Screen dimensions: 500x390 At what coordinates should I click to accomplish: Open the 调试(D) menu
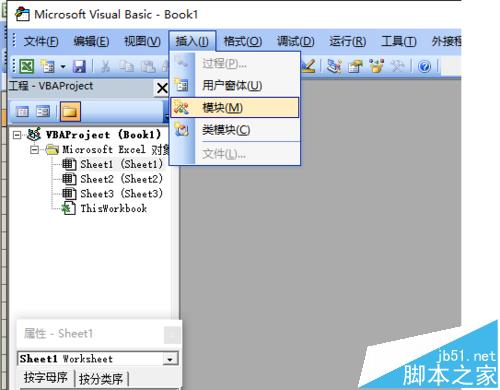(296, 41)
